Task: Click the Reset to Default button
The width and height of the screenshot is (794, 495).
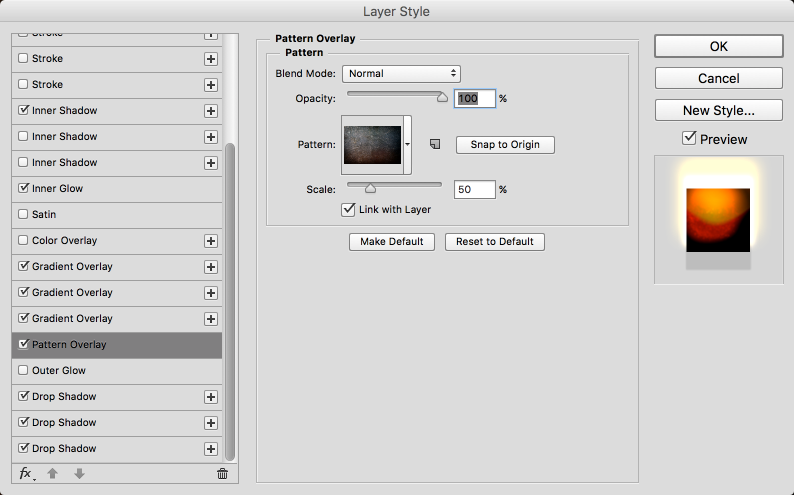Action: 495,241
